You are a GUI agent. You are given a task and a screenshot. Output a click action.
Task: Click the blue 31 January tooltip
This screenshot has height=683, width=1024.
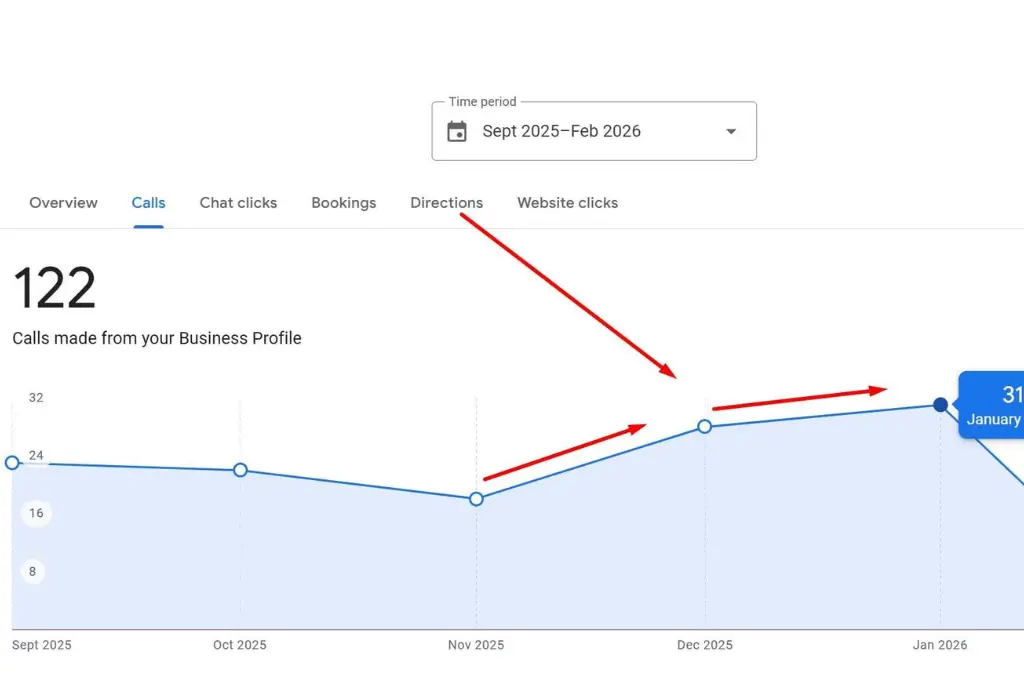(992, 405)
